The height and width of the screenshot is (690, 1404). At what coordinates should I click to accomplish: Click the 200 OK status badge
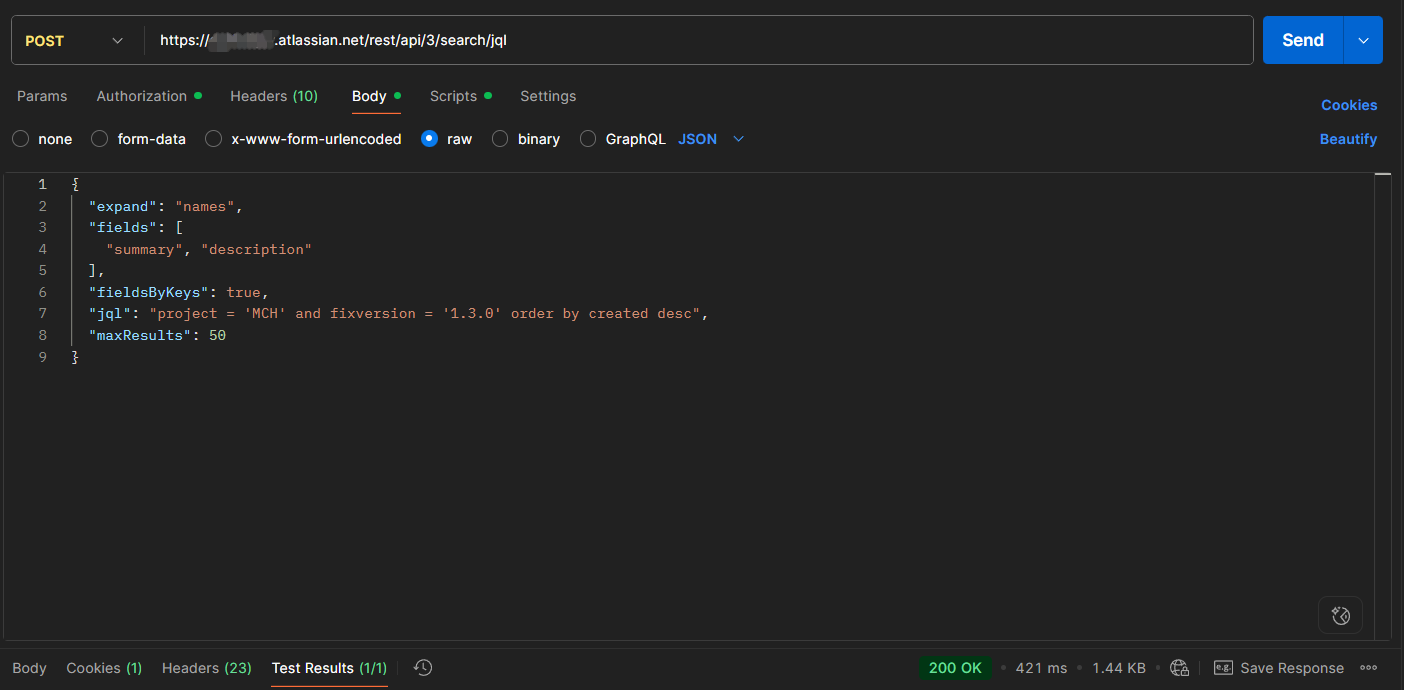(955, 668)
